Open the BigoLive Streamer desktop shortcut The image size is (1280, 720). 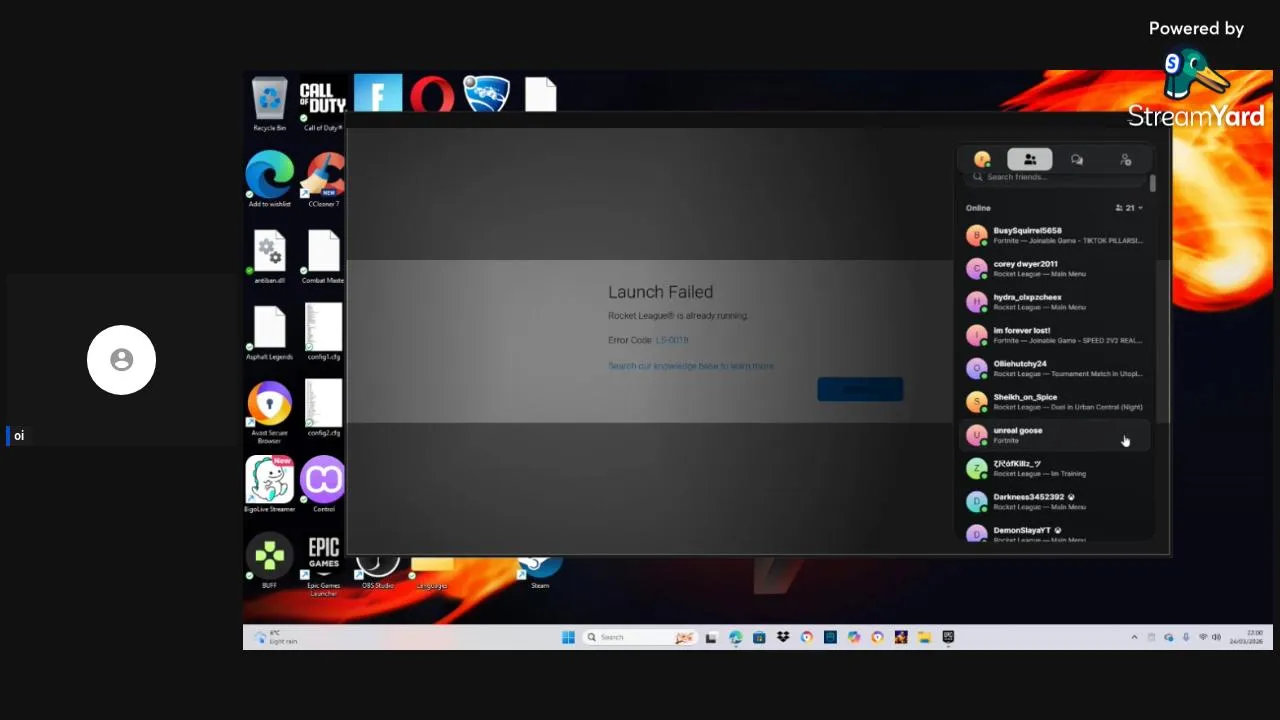pos(269,485)
